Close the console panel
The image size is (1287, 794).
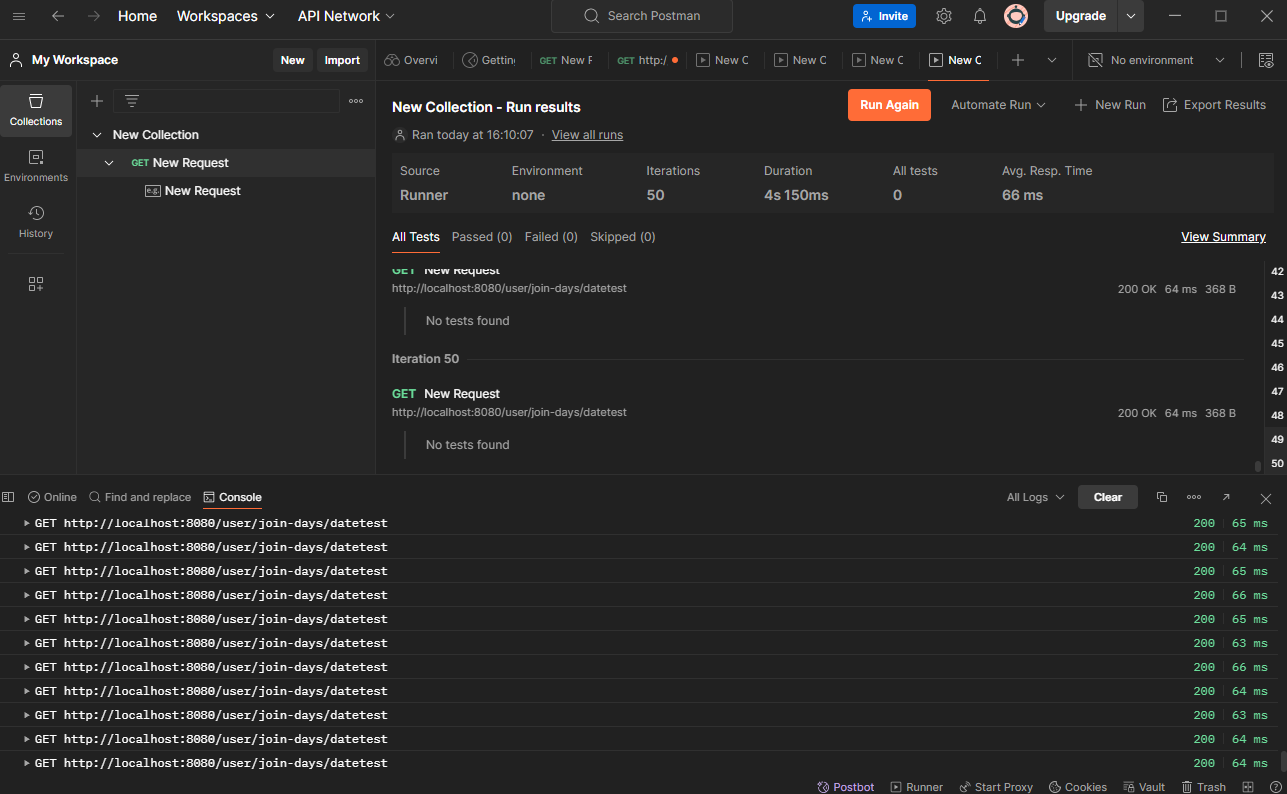1265,497
